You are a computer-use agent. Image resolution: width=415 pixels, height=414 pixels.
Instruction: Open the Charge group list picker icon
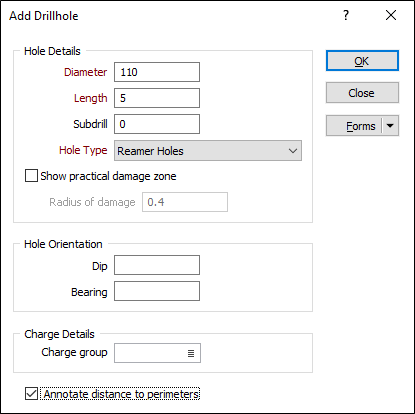pos(191,353)
